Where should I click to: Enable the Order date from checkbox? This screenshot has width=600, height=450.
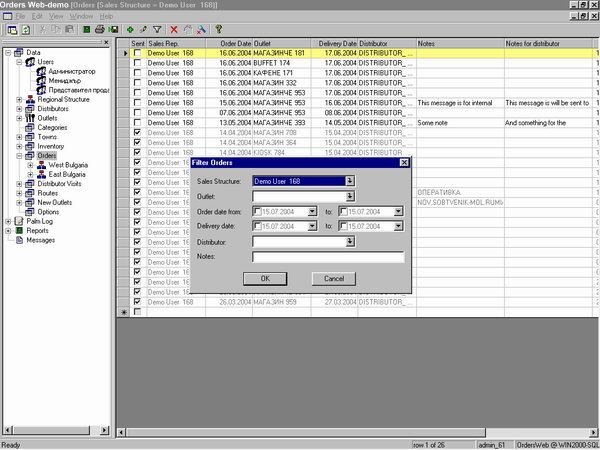click(258, 212)
